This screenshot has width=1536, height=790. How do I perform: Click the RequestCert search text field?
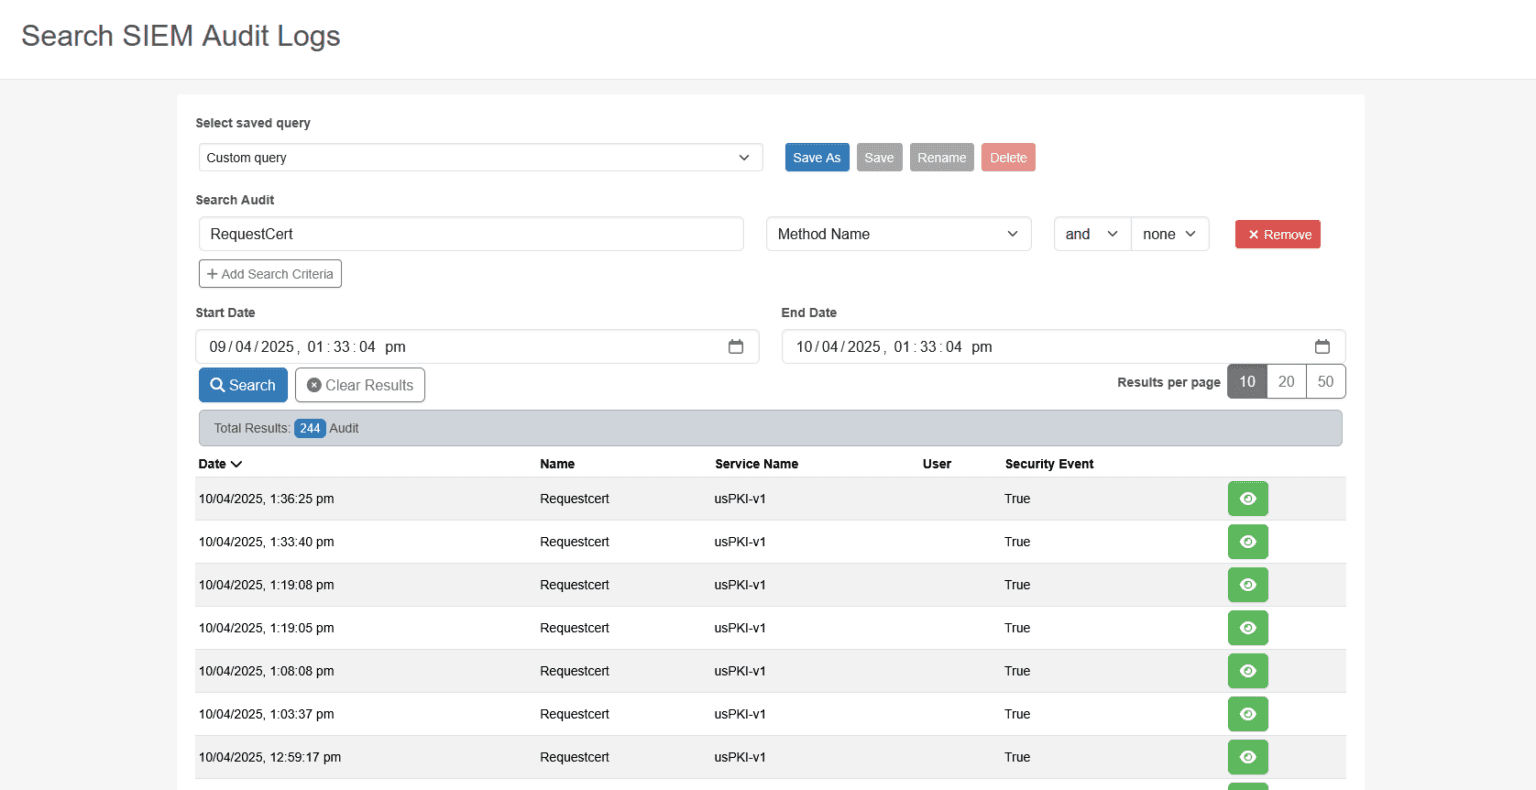(x=471, y=234)
